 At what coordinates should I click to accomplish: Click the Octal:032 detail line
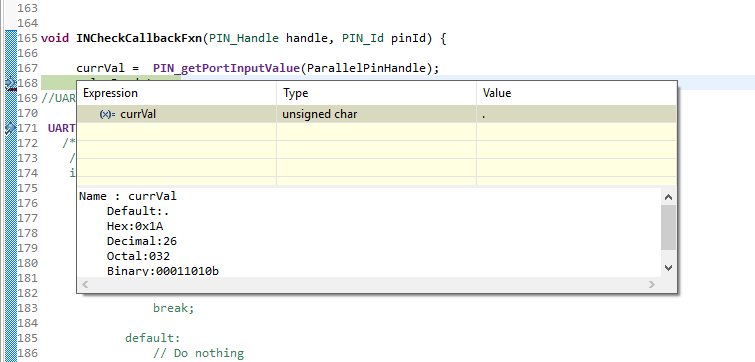coord(138,256)
